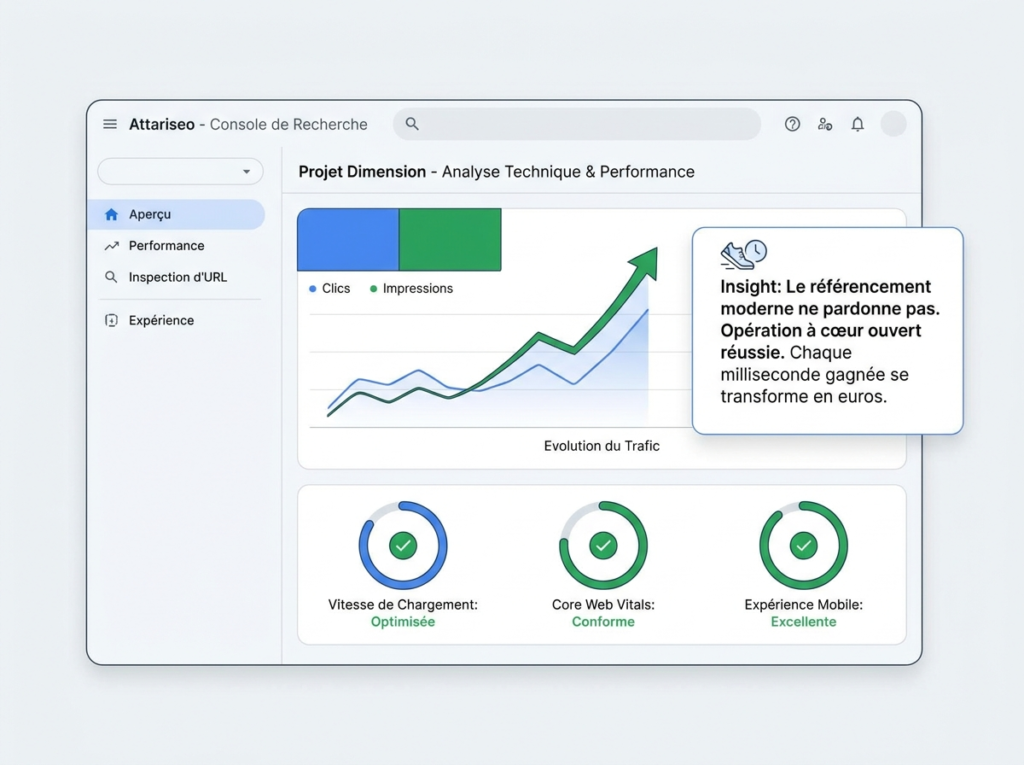Click the Core Web Vitals checkmark gauge

[x=603, y=545]
